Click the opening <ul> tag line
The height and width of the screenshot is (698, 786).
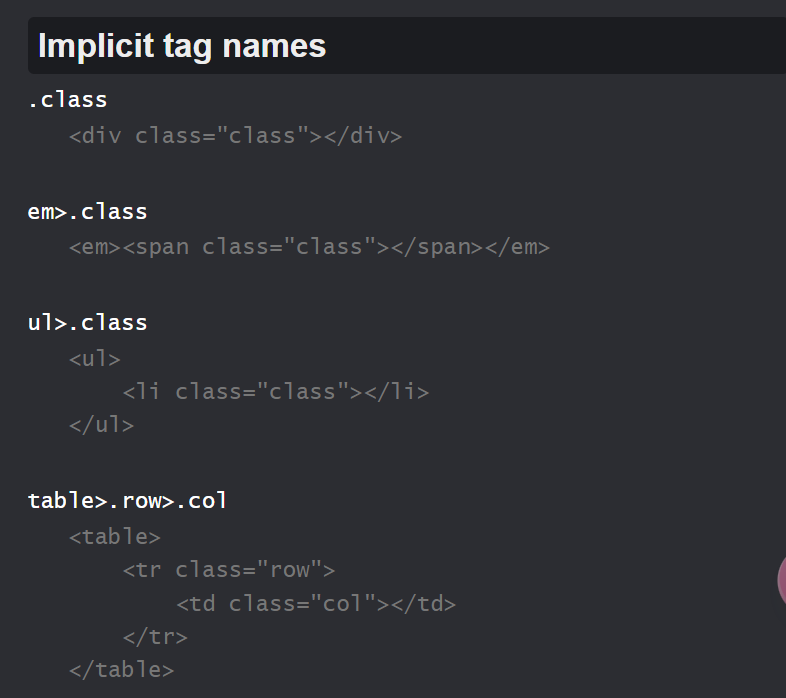point(95,359)
